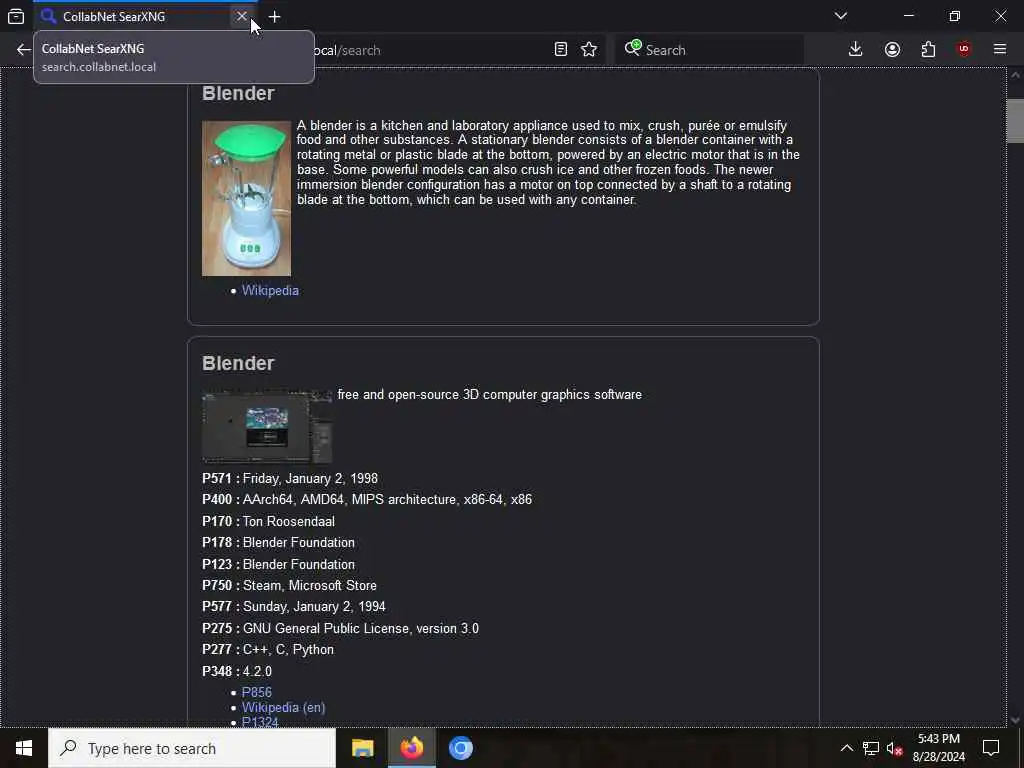Click the scrollbar up arrow

coord(1015,76)
